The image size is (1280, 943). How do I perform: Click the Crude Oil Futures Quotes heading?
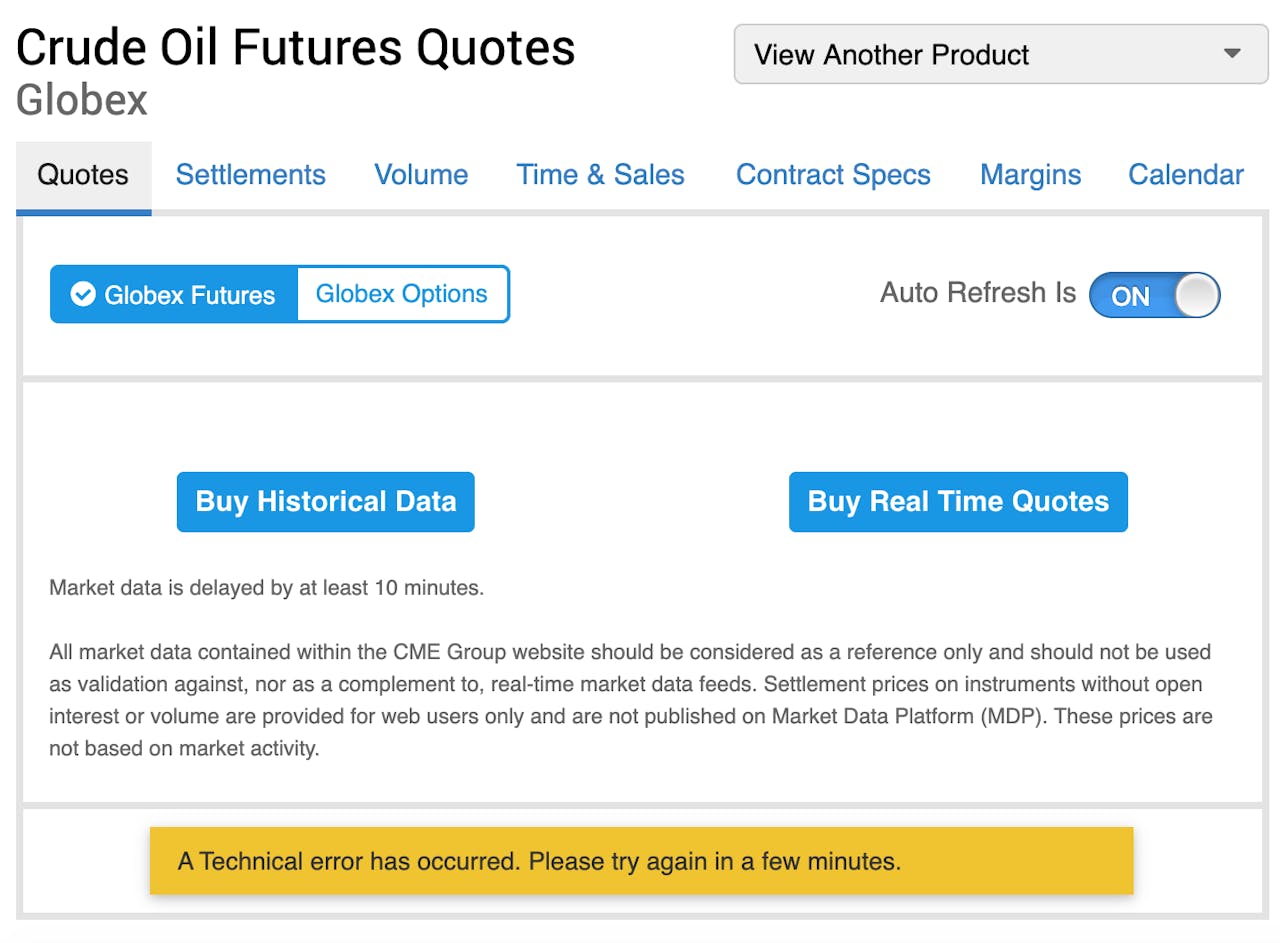[296, 47]
